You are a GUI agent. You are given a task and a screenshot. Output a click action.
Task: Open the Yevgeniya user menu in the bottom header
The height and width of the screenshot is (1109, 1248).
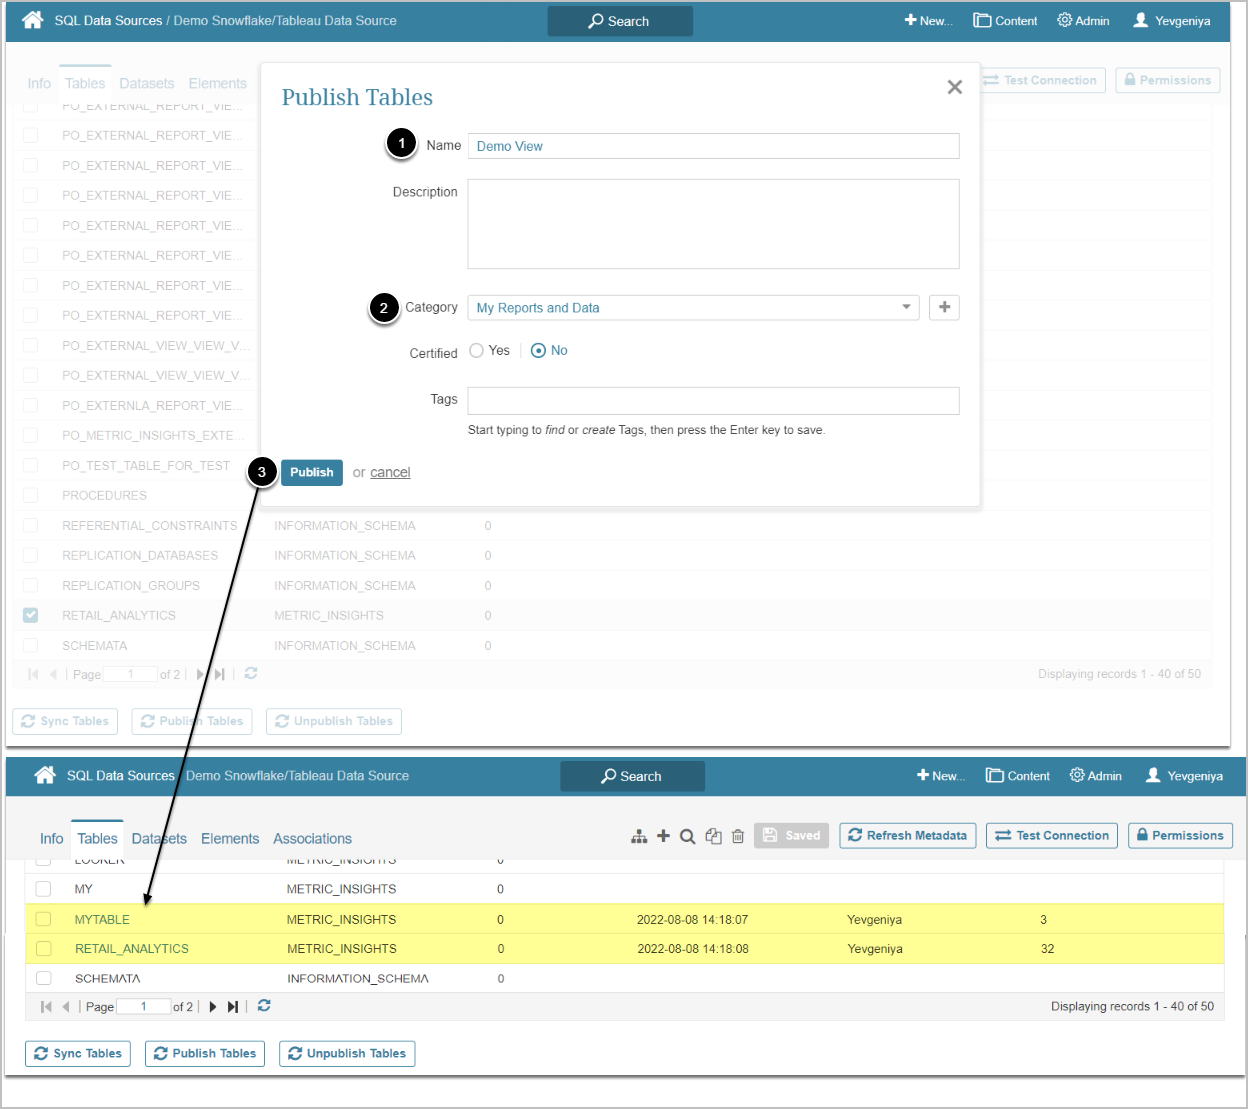point(1184,776)
